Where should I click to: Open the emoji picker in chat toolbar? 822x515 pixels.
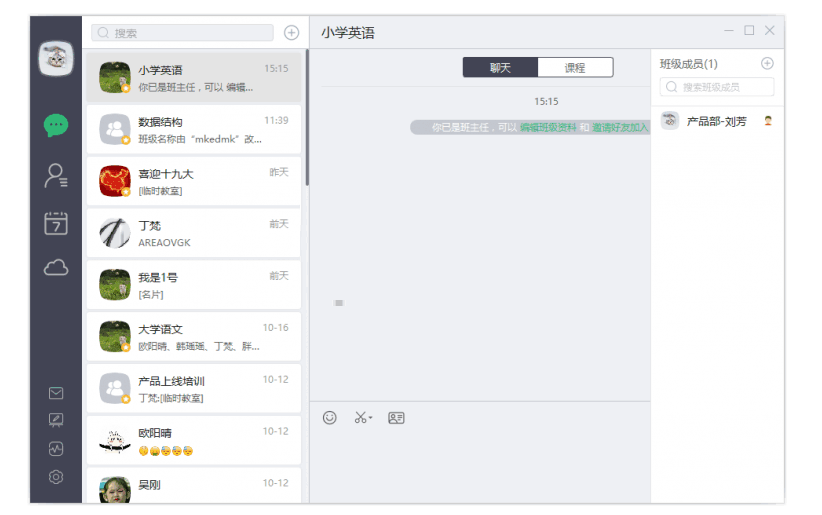pos(330,418)
